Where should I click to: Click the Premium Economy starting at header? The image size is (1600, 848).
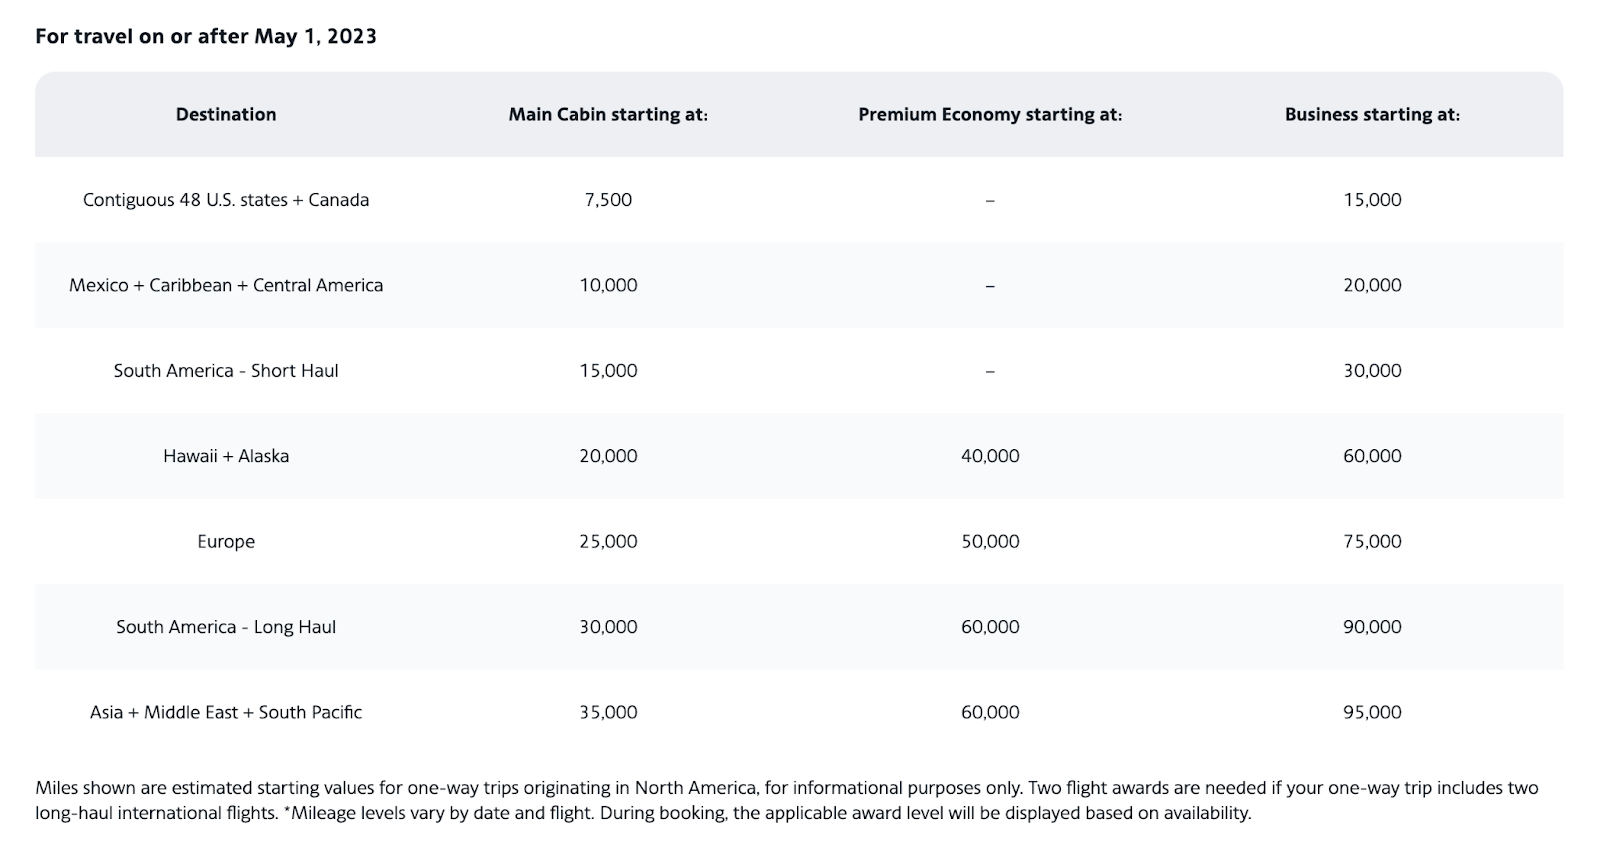pyautogui.click(x=990, y=114)
